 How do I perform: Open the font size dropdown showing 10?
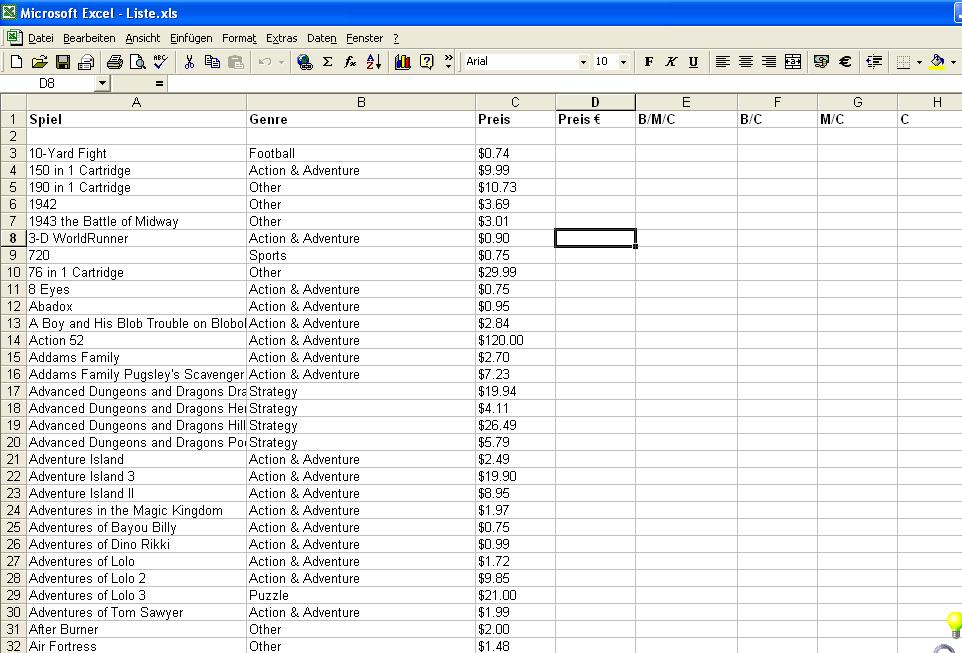pyautogui.click(x=623, y=62)
